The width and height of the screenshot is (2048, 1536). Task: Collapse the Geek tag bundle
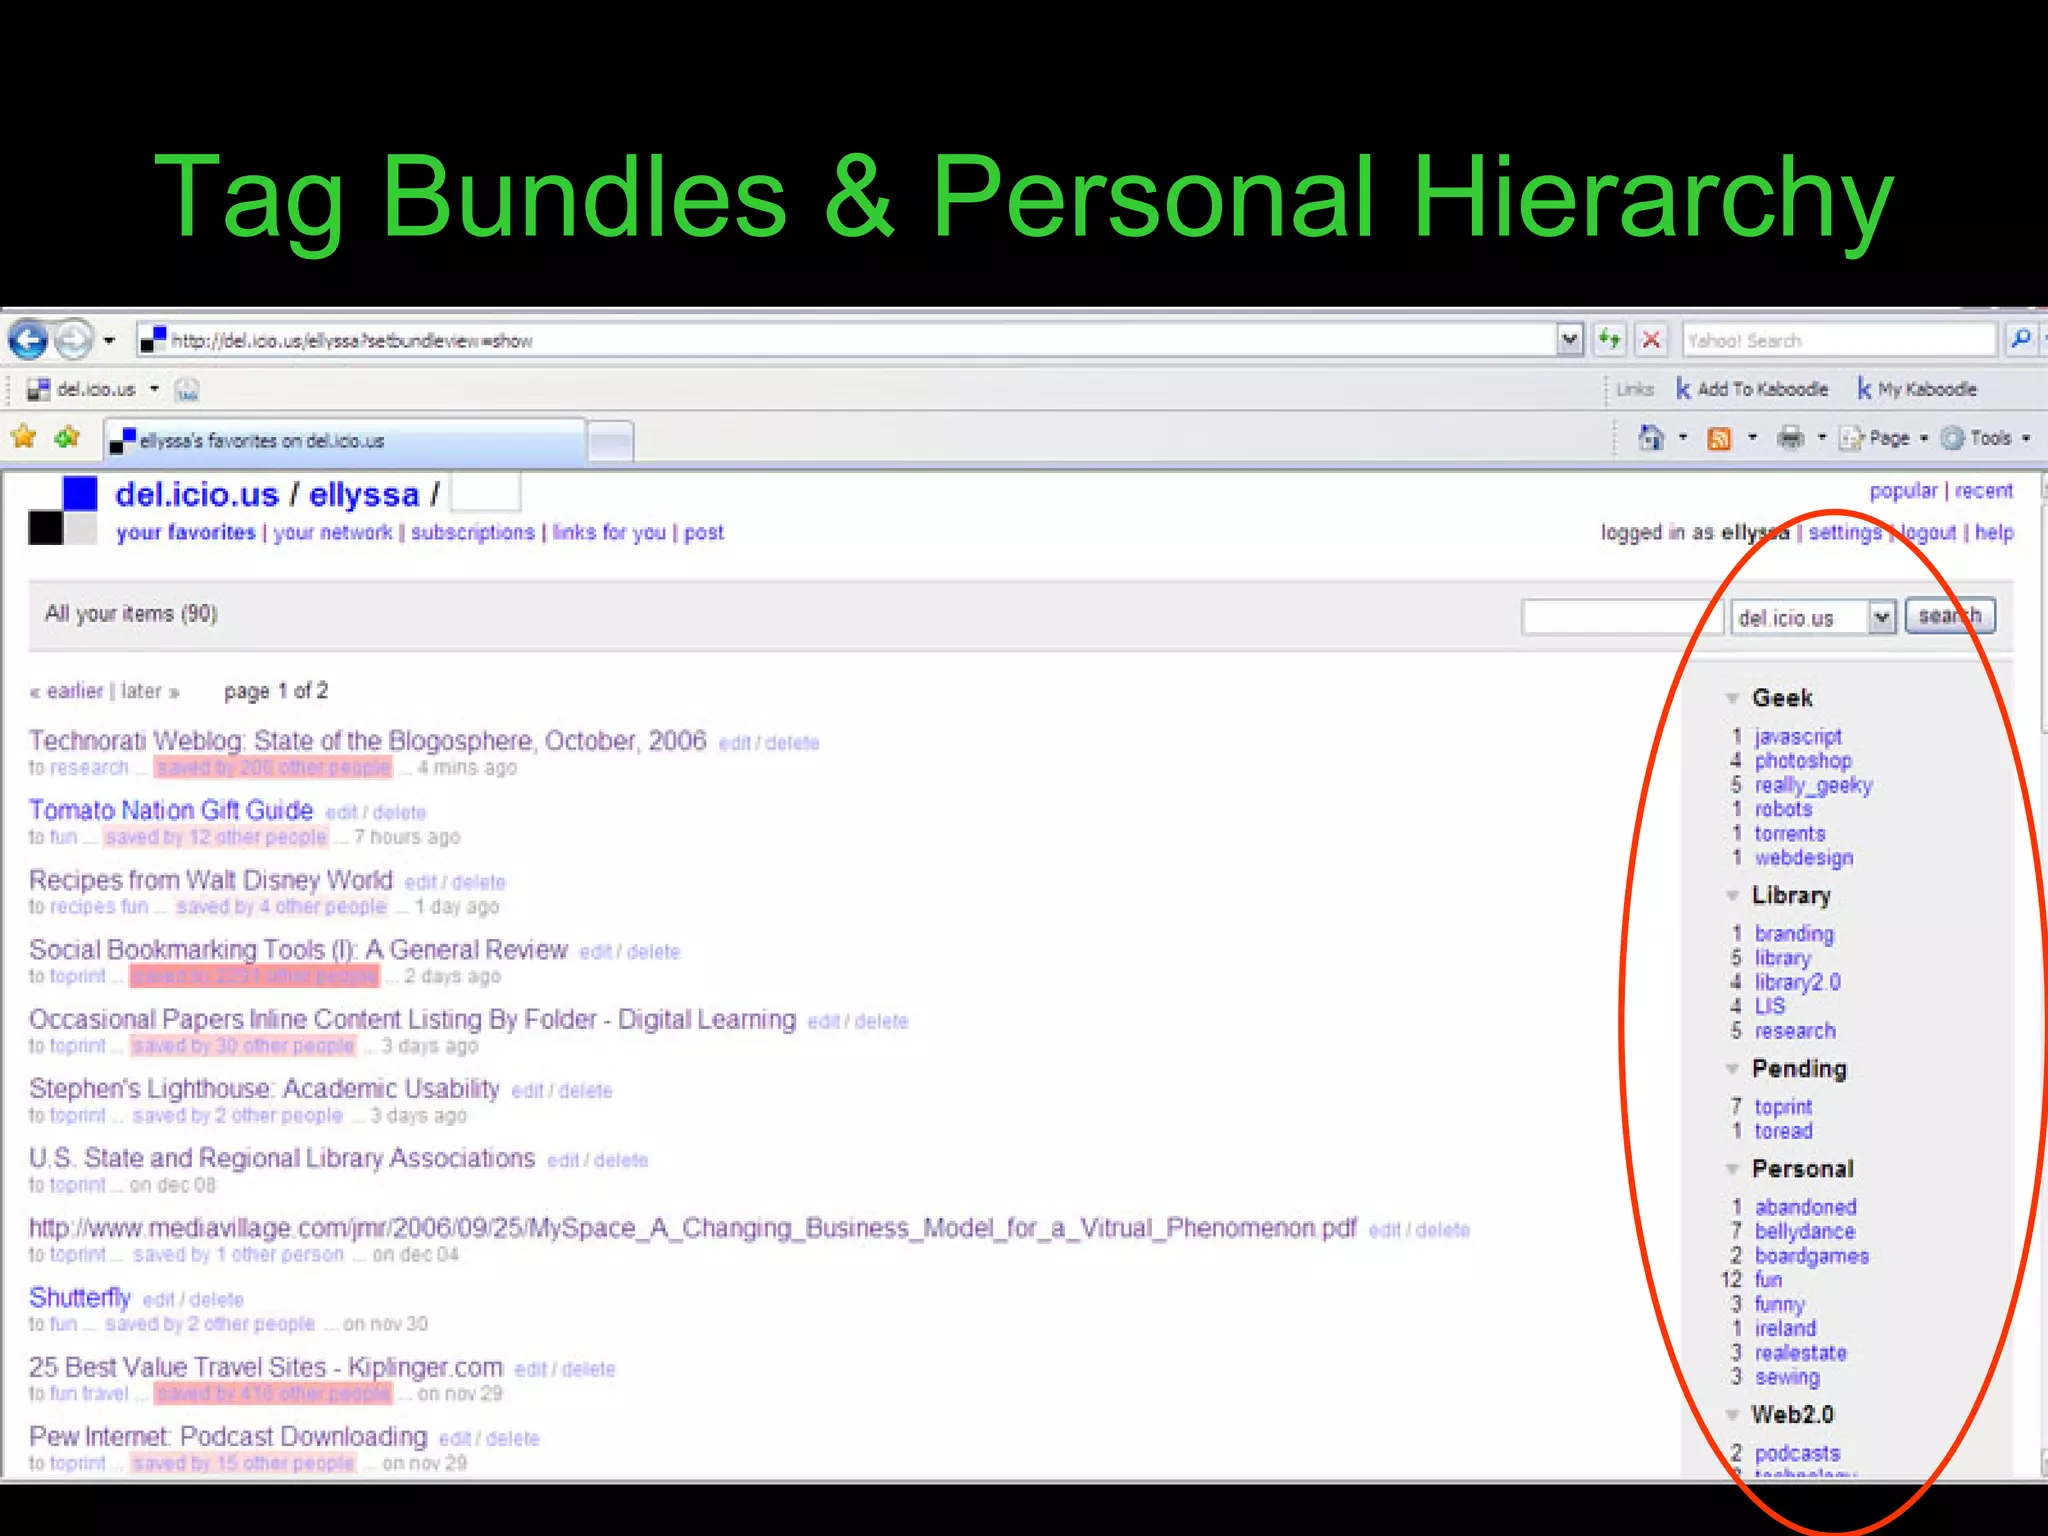pos(1732,698)
